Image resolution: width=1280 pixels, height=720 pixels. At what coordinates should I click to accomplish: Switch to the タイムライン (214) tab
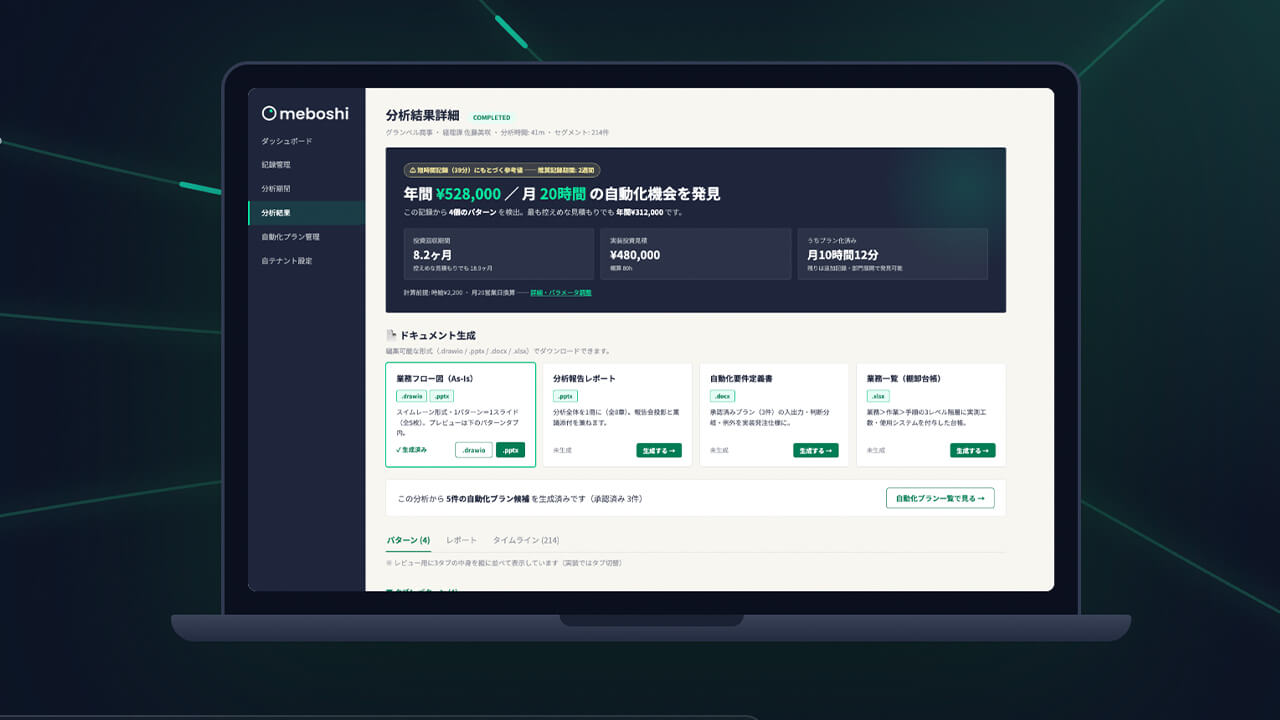click(526, 541)
